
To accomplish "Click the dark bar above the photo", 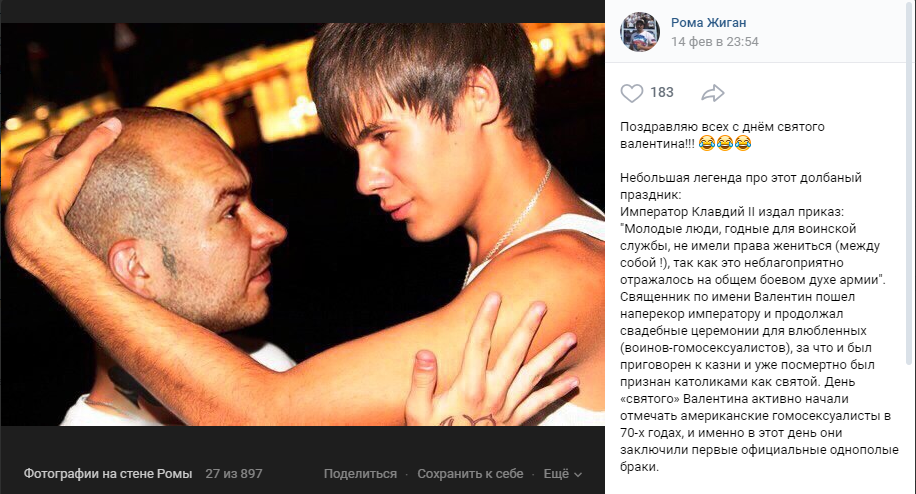I will (303, 11).
